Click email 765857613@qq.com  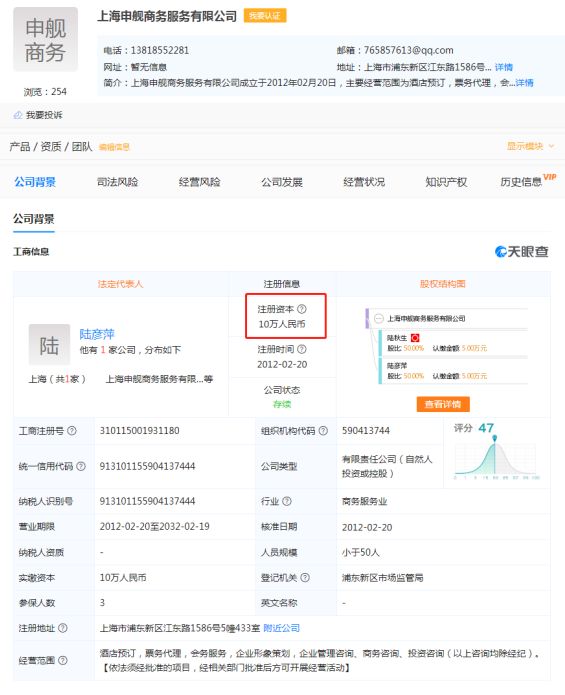tap(409, 51)
